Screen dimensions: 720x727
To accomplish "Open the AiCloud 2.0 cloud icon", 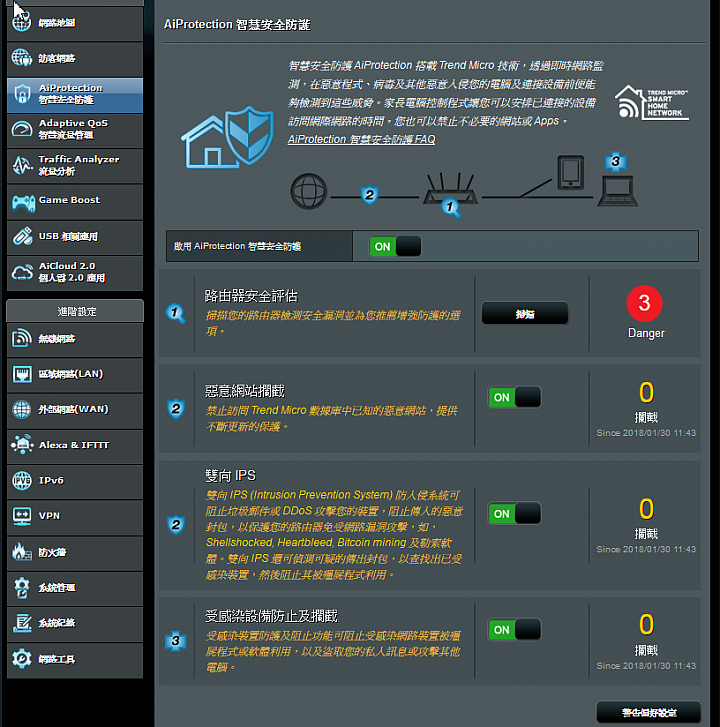I will point(22,272).
